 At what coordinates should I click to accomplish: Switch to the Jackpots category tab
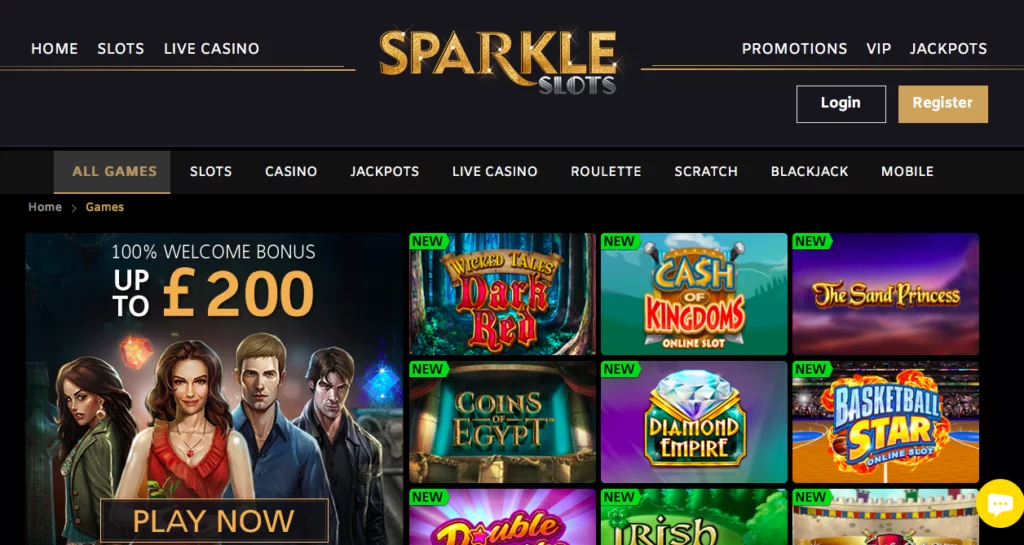[x=384, y=172]
